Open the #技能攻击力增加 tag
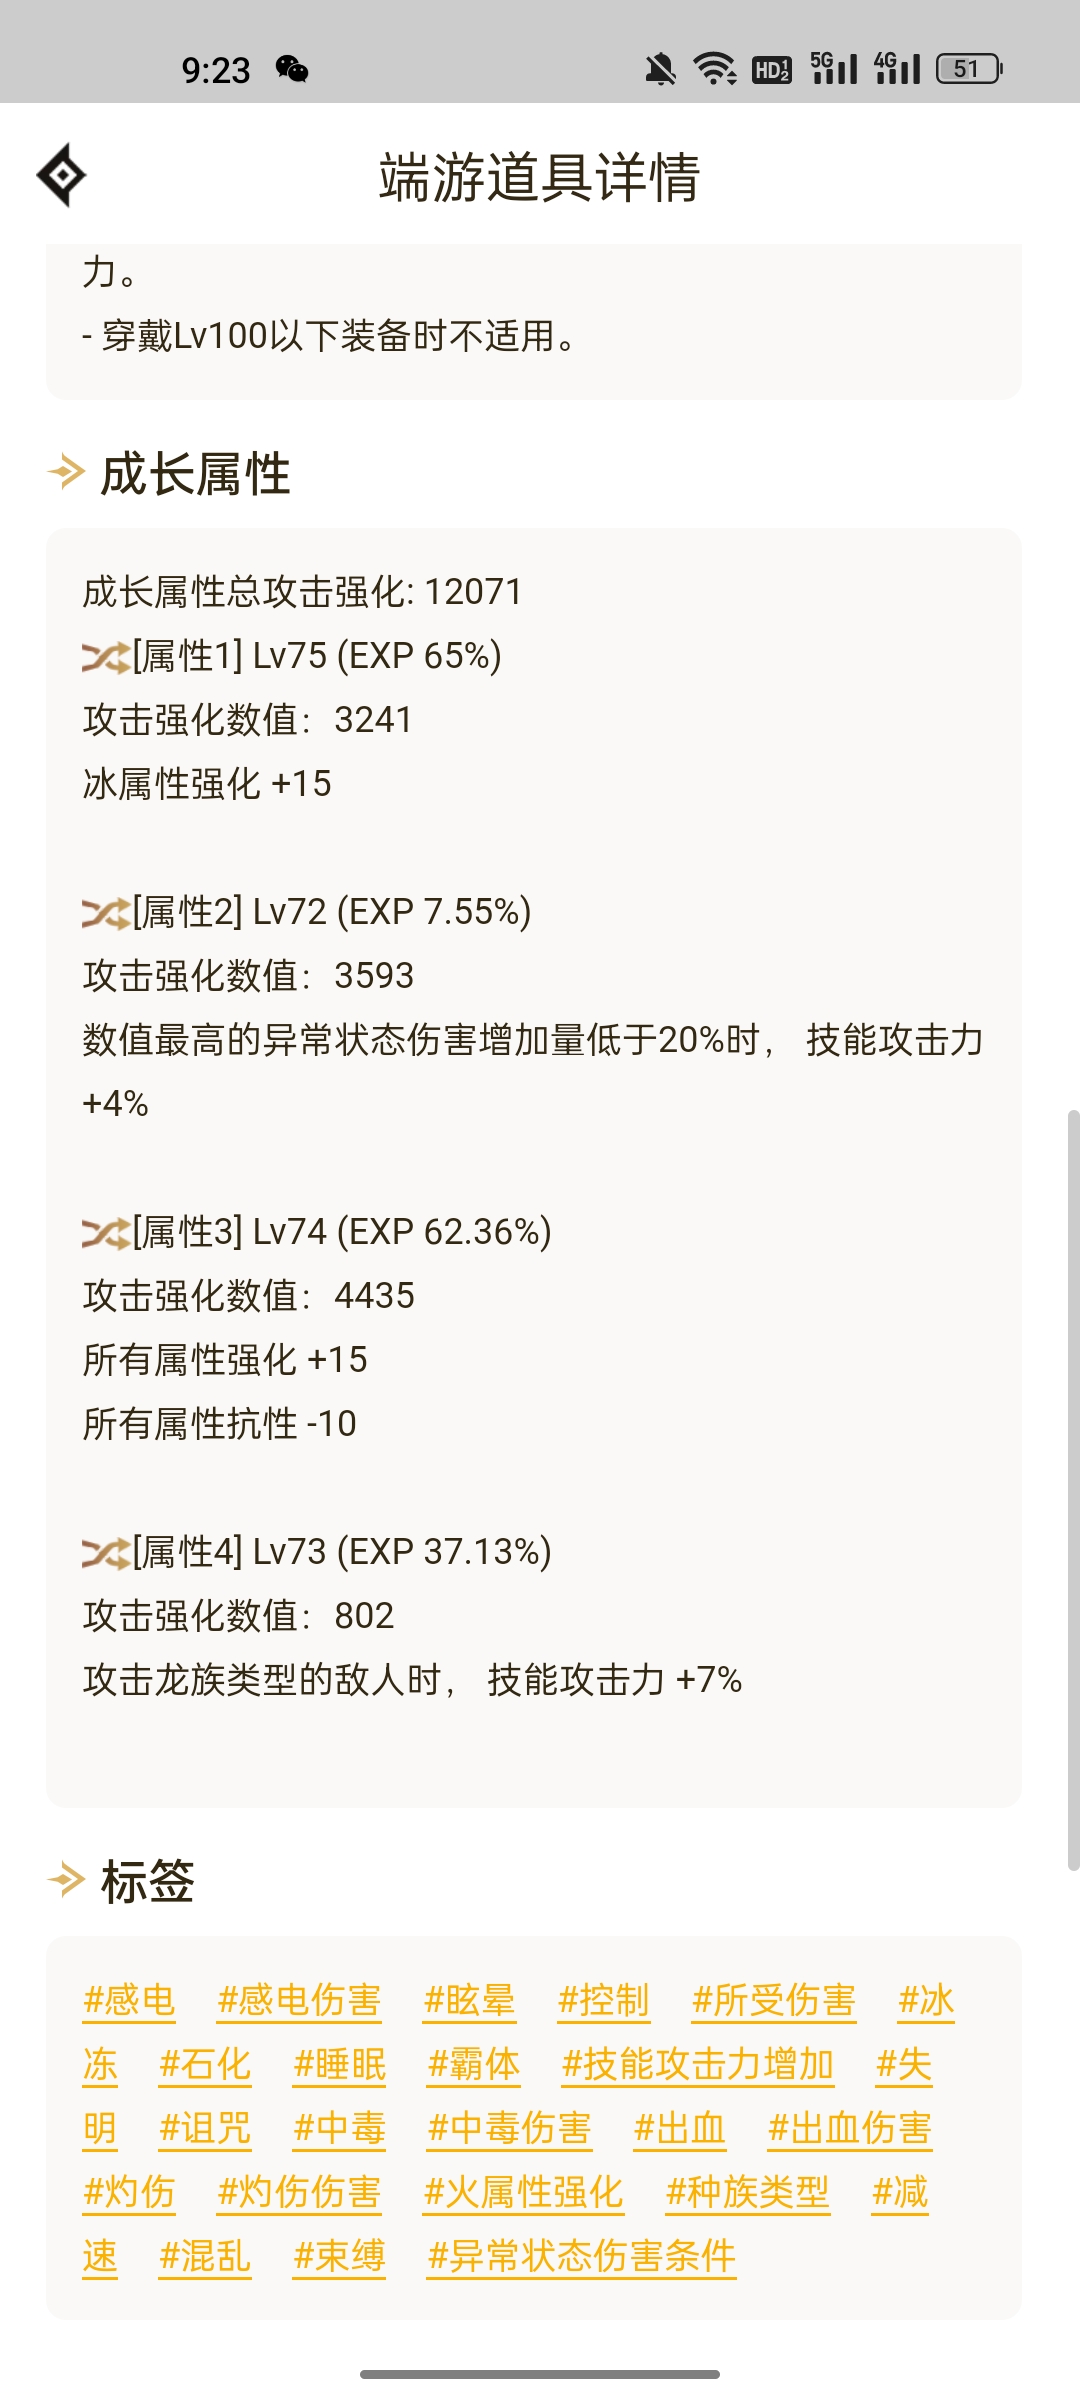1080x2400 pixels. click(x=697, y=2064)
